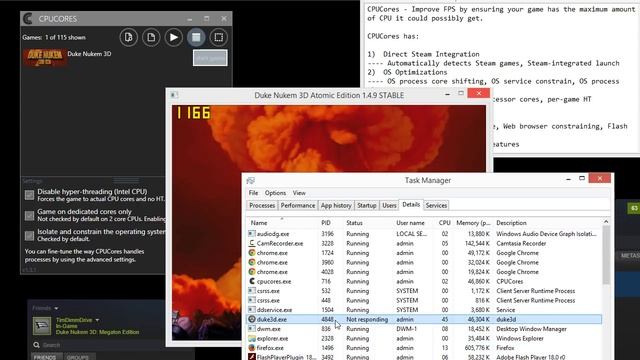Click the dashed square icon in CPUCores toolbar
Image resolution: width=640 pixels, height=360 pixels.
pyautogui.click(x=218, y=38)
